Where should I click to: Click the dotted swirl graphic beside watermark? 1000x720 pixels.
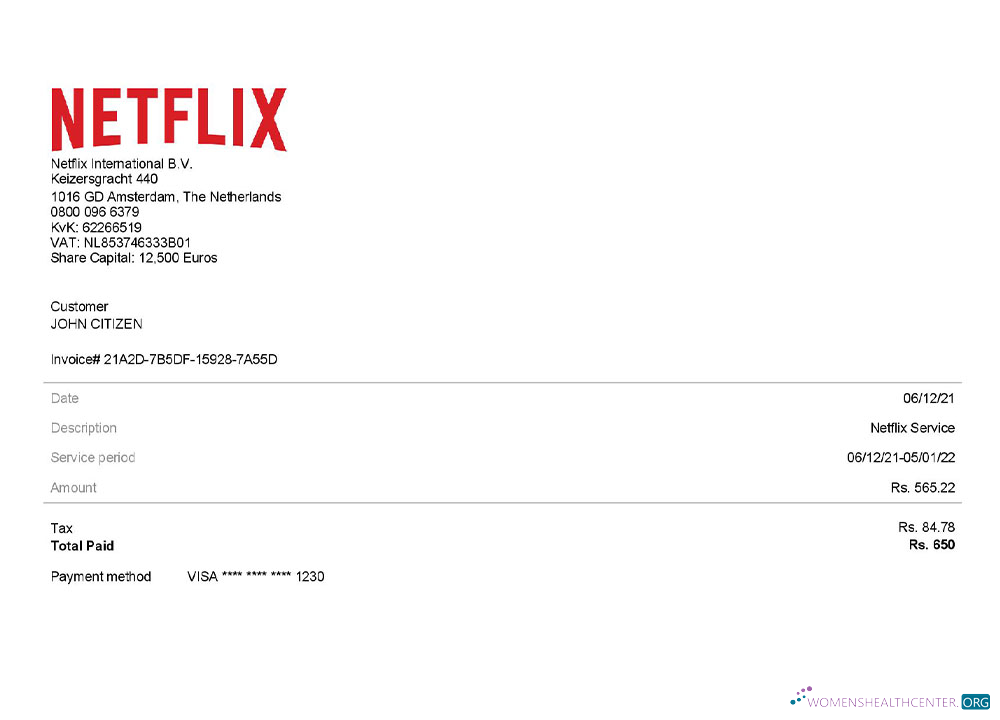(x=800, y=693)
